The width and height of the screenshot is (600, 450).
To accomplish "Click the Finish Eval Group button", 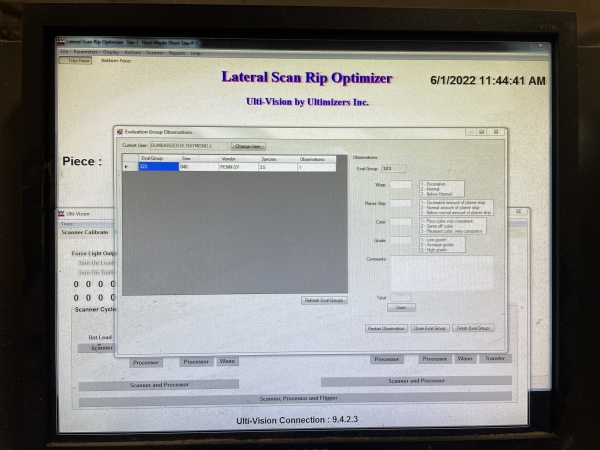I will click(473, 328).
